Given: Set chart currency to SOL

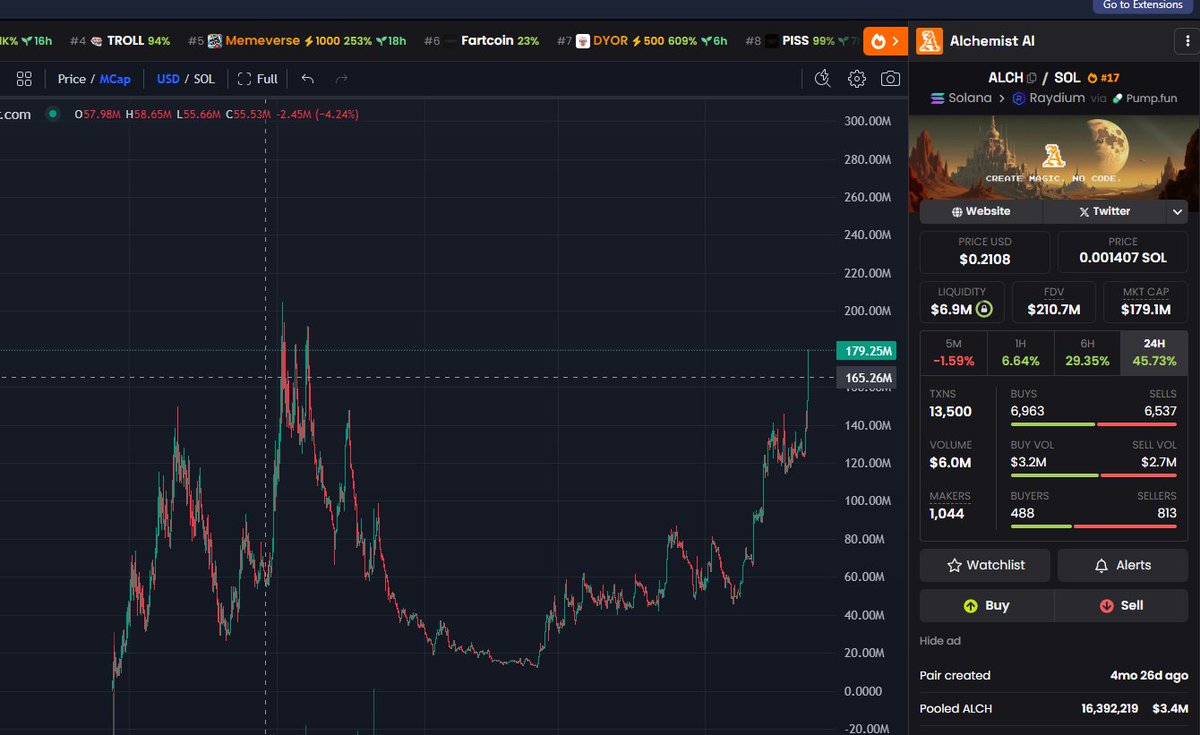Looking at the screenshot, I should coord(204,78).
